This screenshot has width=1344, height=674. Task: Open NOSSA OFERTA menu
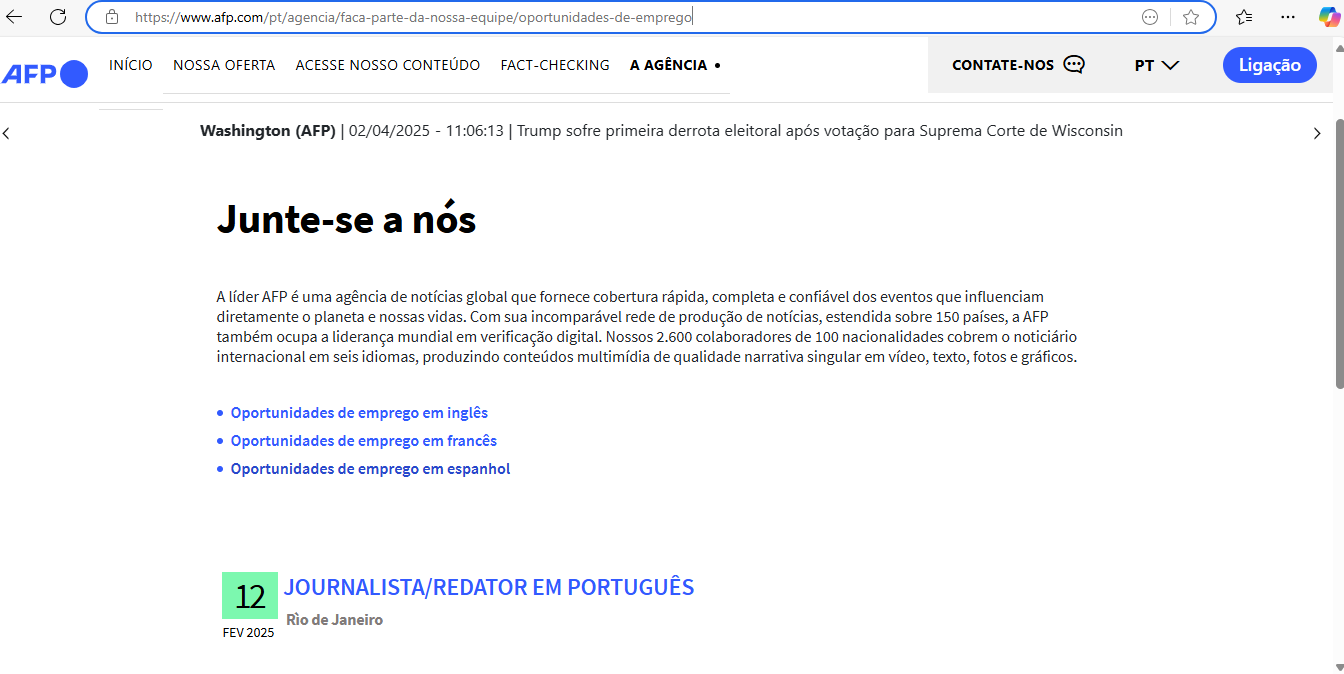click(x=224, y=65)
